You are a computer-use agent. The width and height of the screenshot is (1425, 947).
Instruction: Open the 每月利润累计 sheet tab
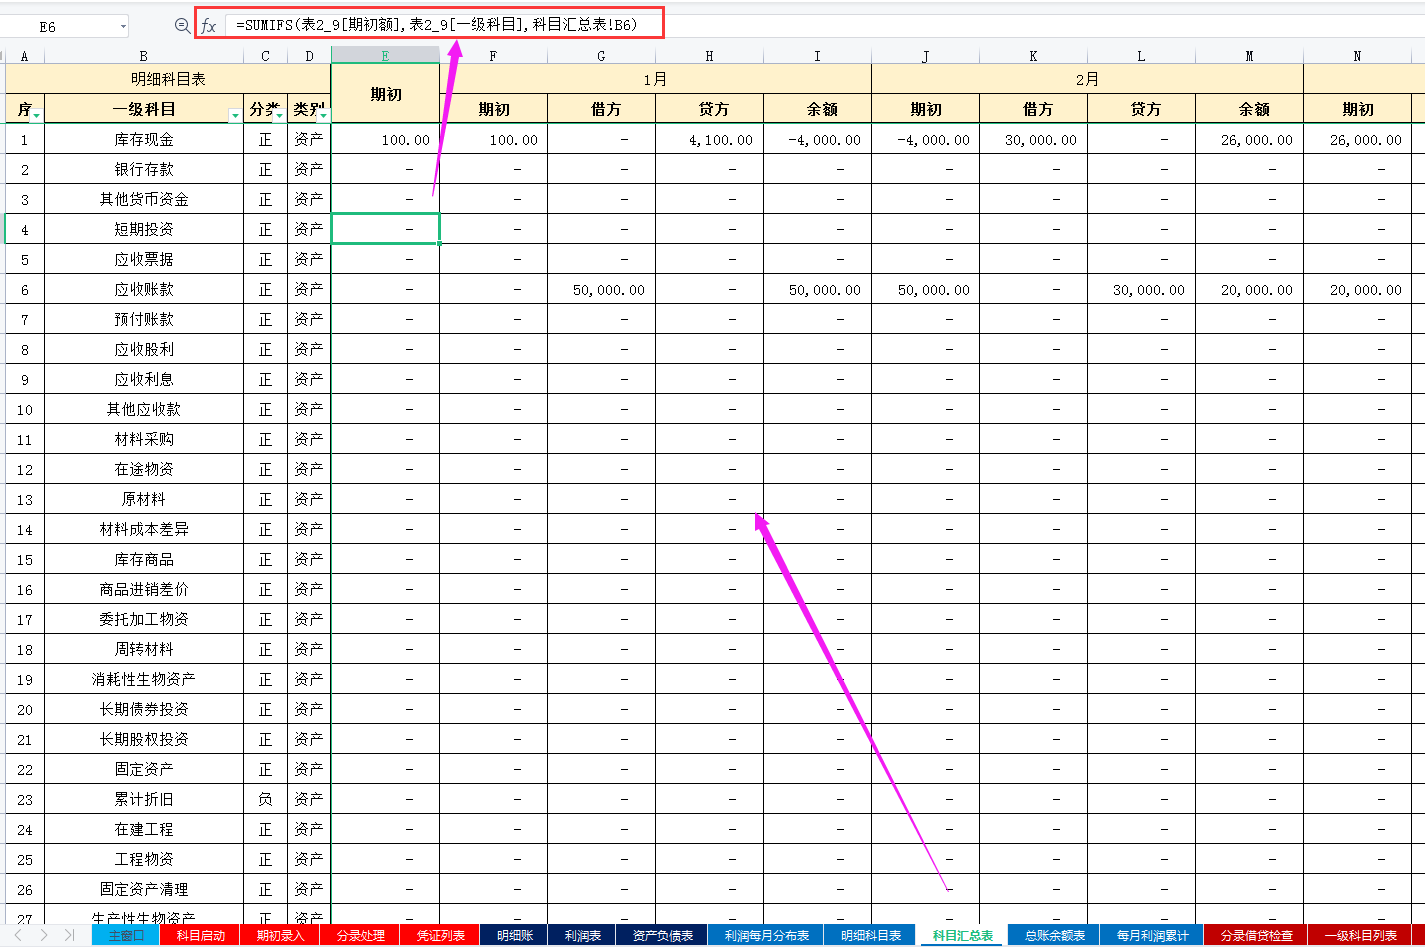tap(1152, 936)
